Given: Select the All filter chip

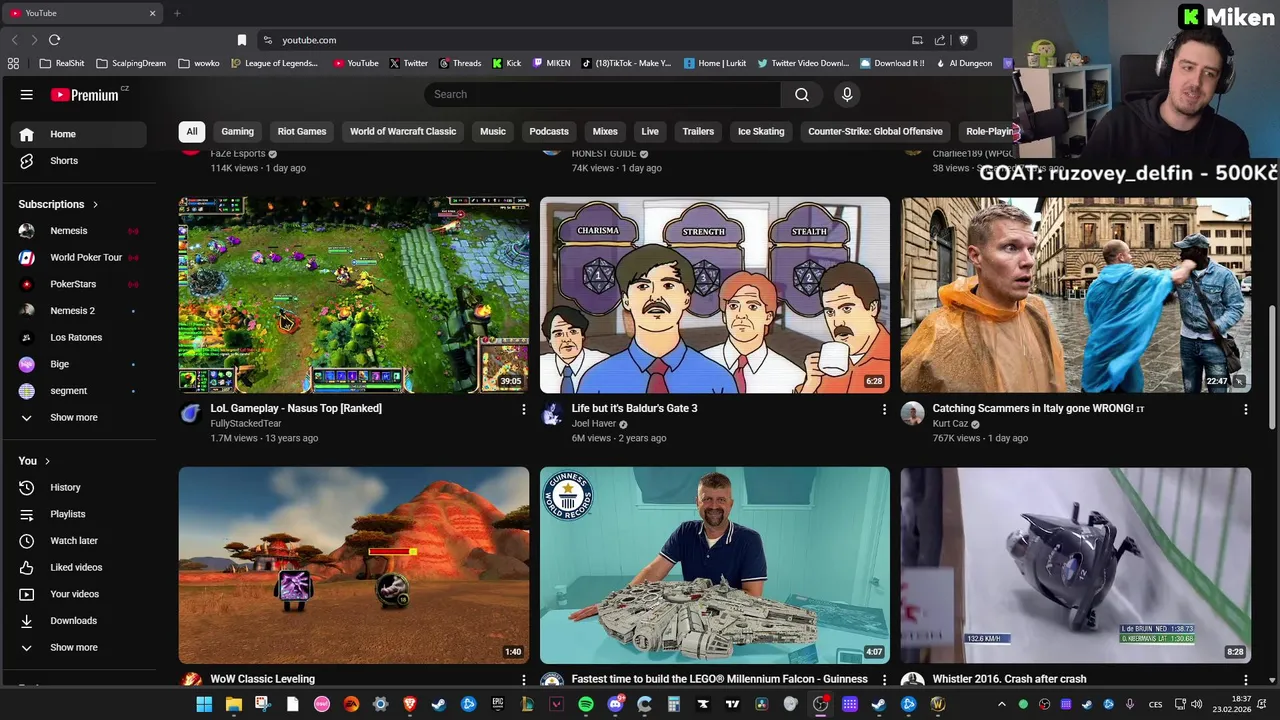Looking at the screenshot, I should pyautogui.click(x=192, y=131).
